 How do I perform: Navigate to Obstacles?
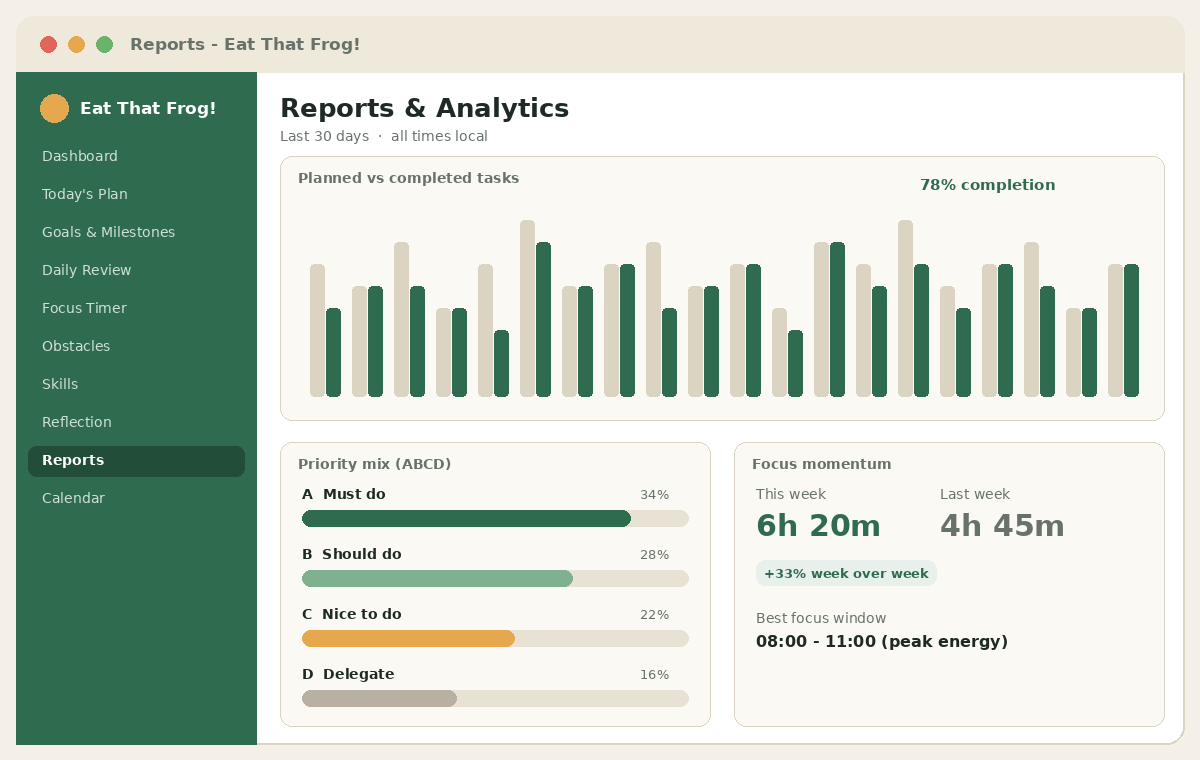coord(76,346)
